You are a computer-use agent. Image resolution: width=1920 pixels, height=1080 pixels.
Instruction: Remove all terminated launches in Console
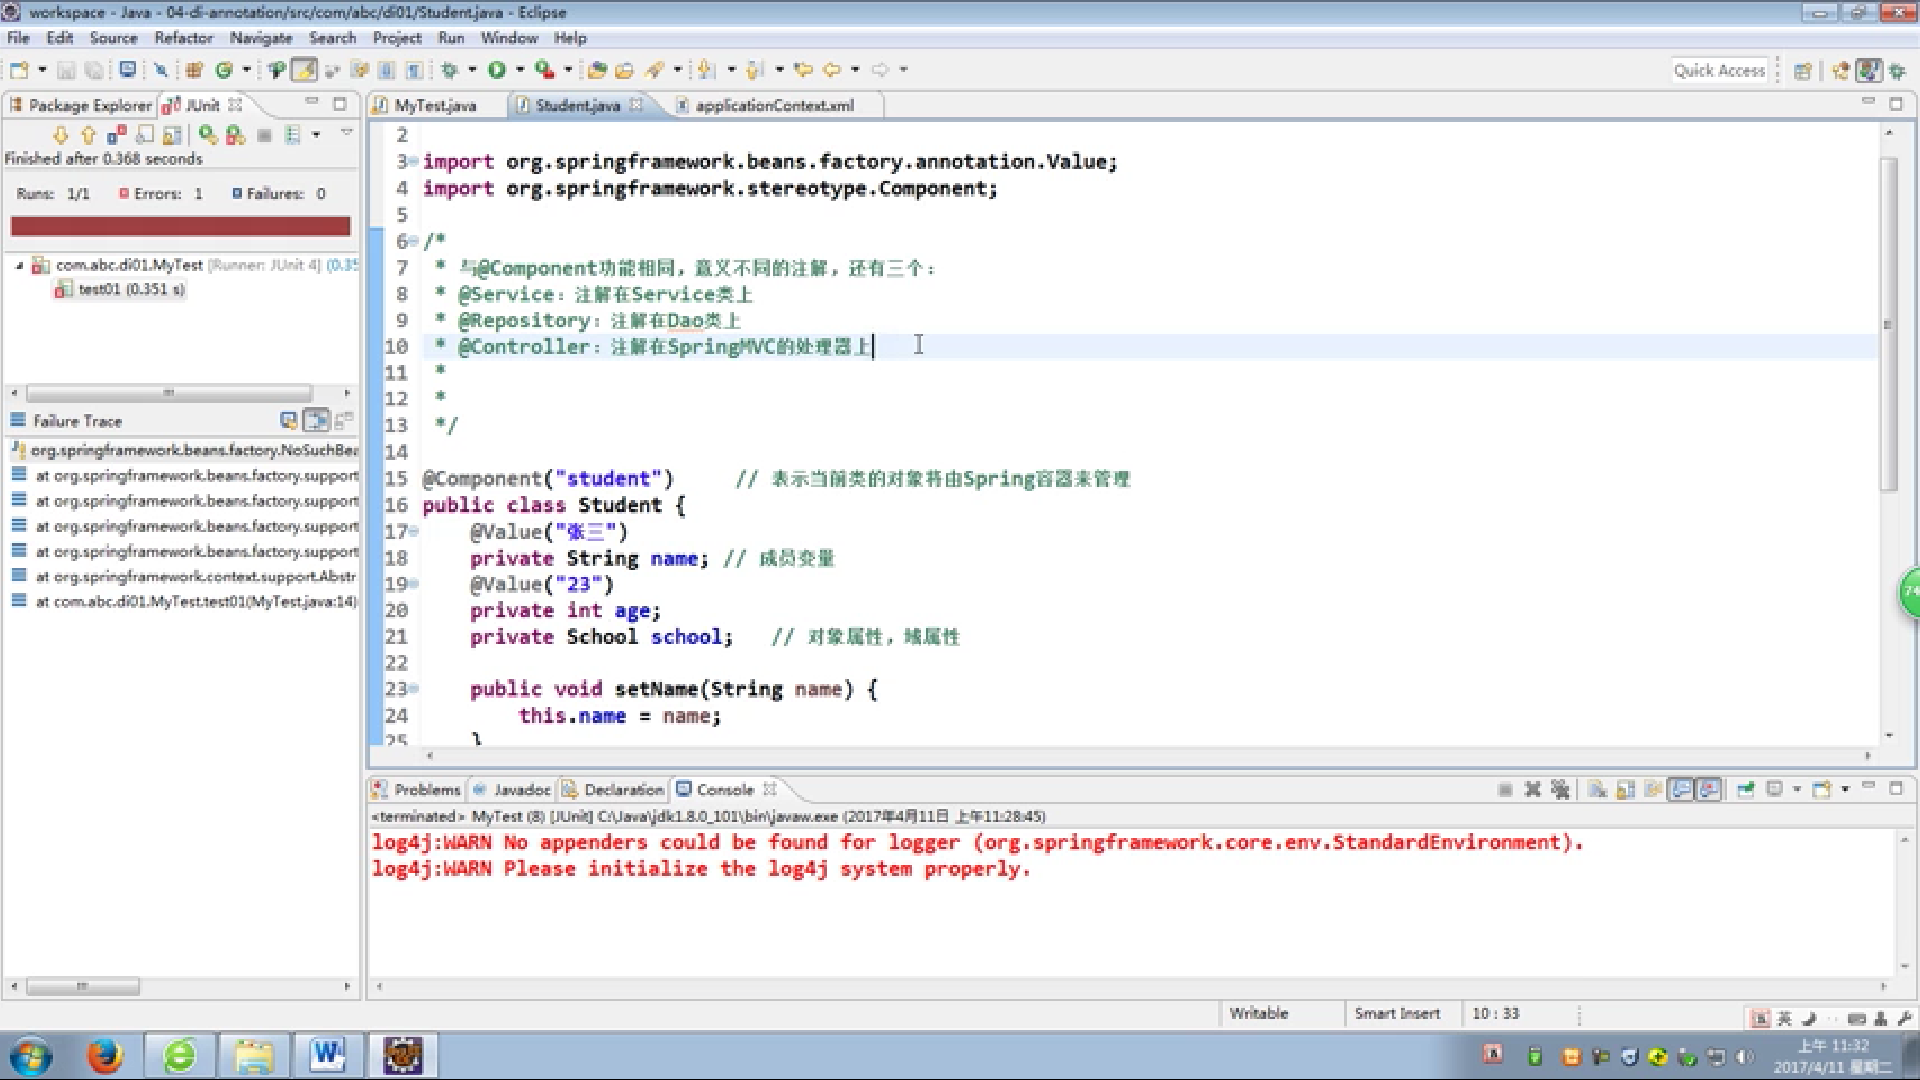pos(1559,789)
